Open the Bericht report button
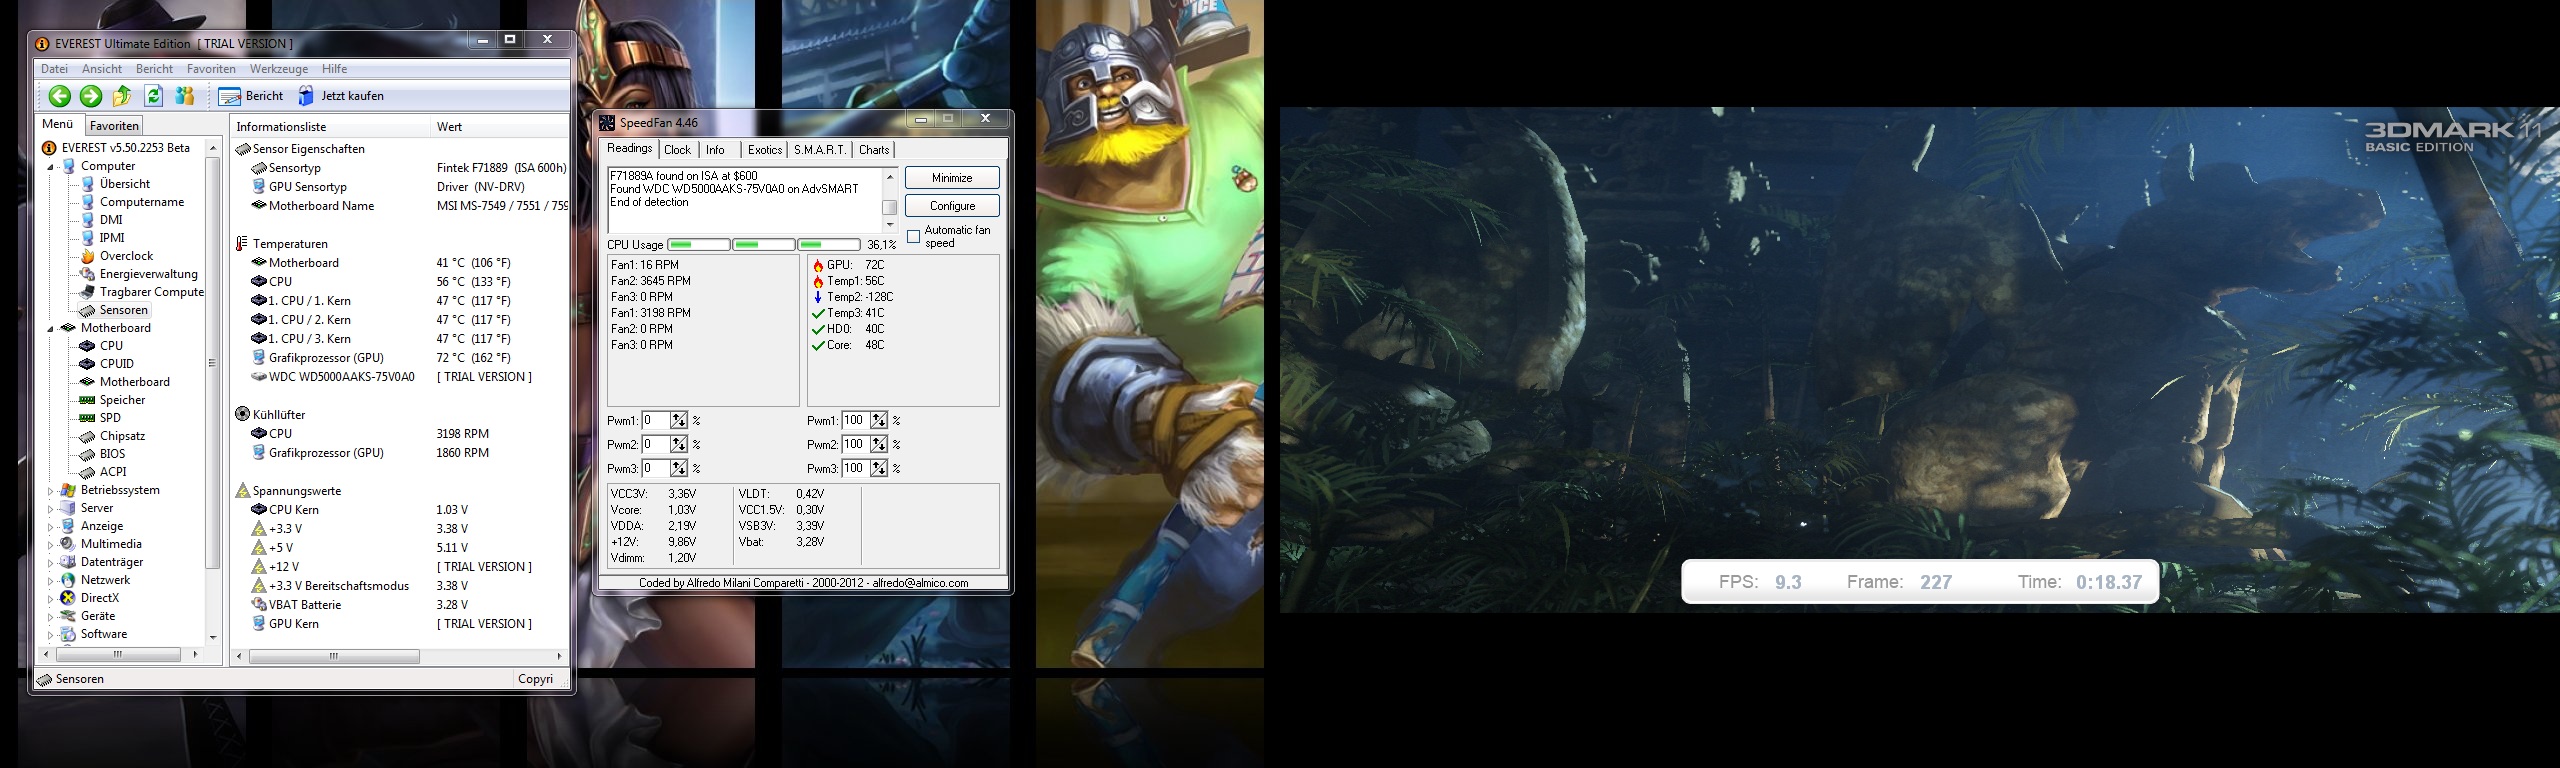Viewport: 2560px width, 768px height. tap(251, 96)
